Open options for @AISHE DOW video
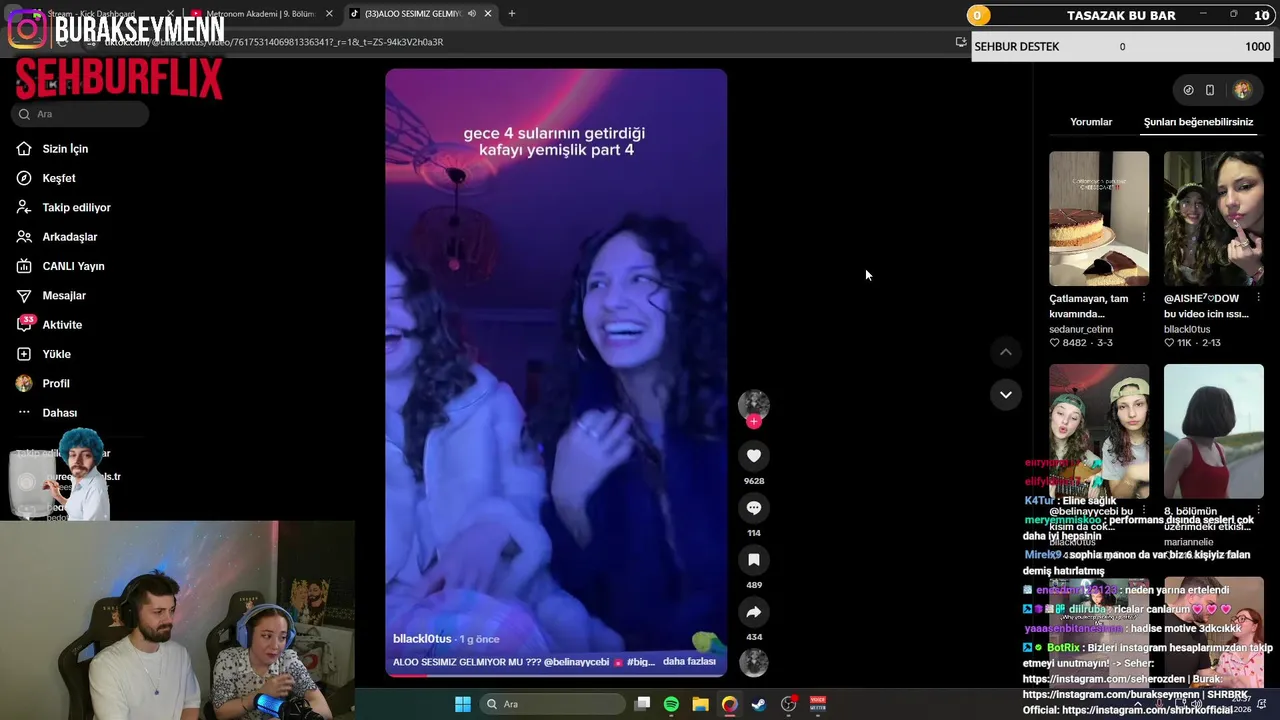The image size is (1280, 720). pos(1258,298)
